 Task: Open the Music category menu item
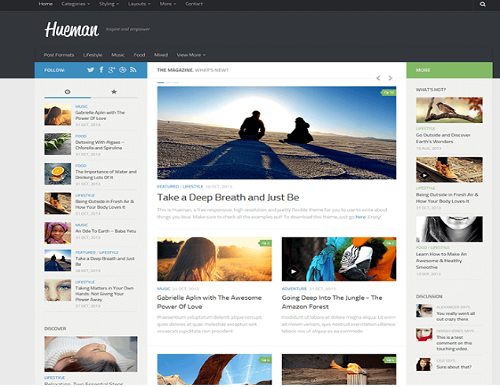coord(118,55)
